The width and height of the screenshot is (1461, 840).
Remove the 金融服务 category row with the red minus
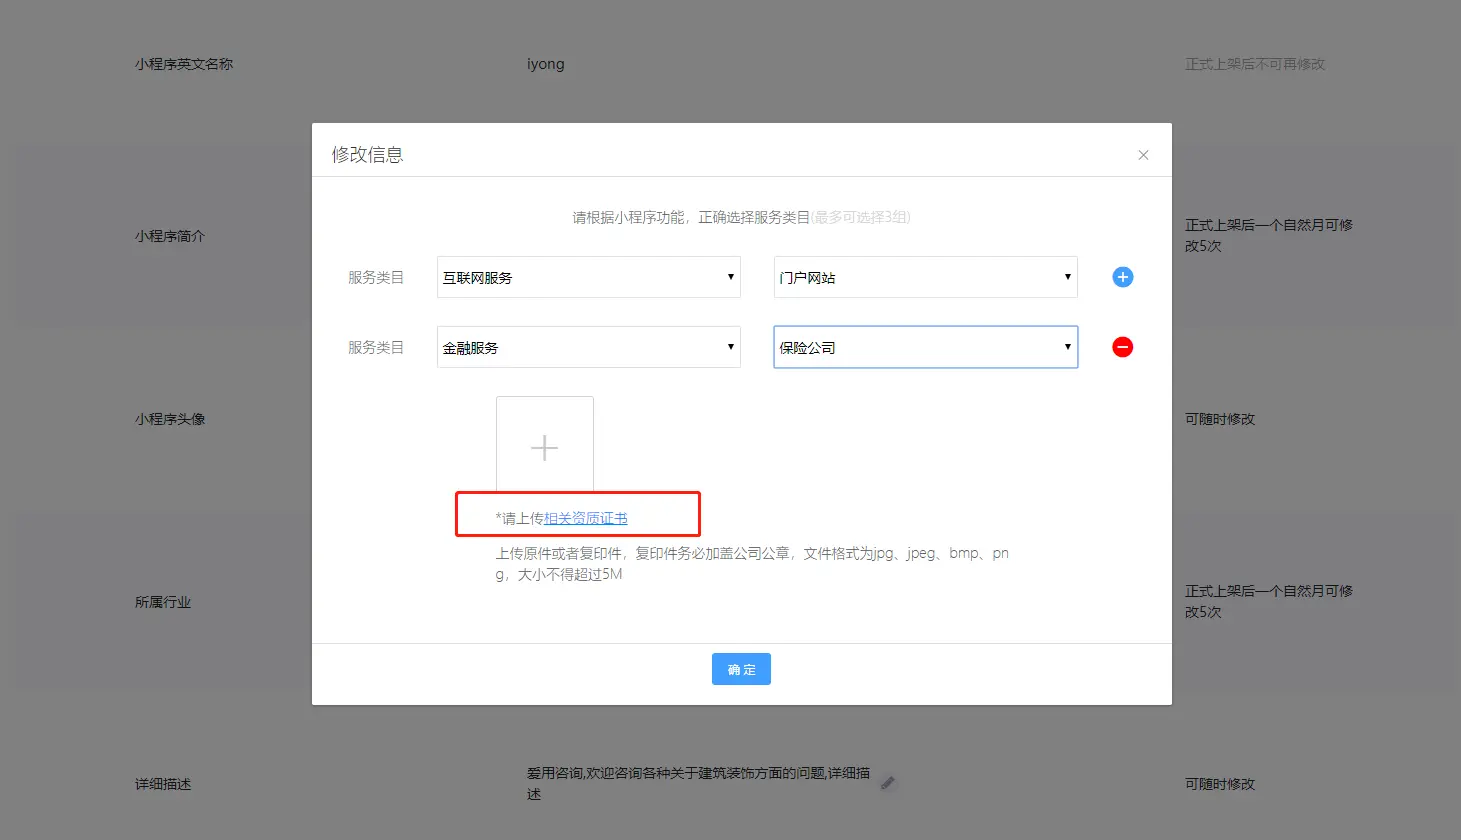pyautogui.click(x=1122, y=347)
